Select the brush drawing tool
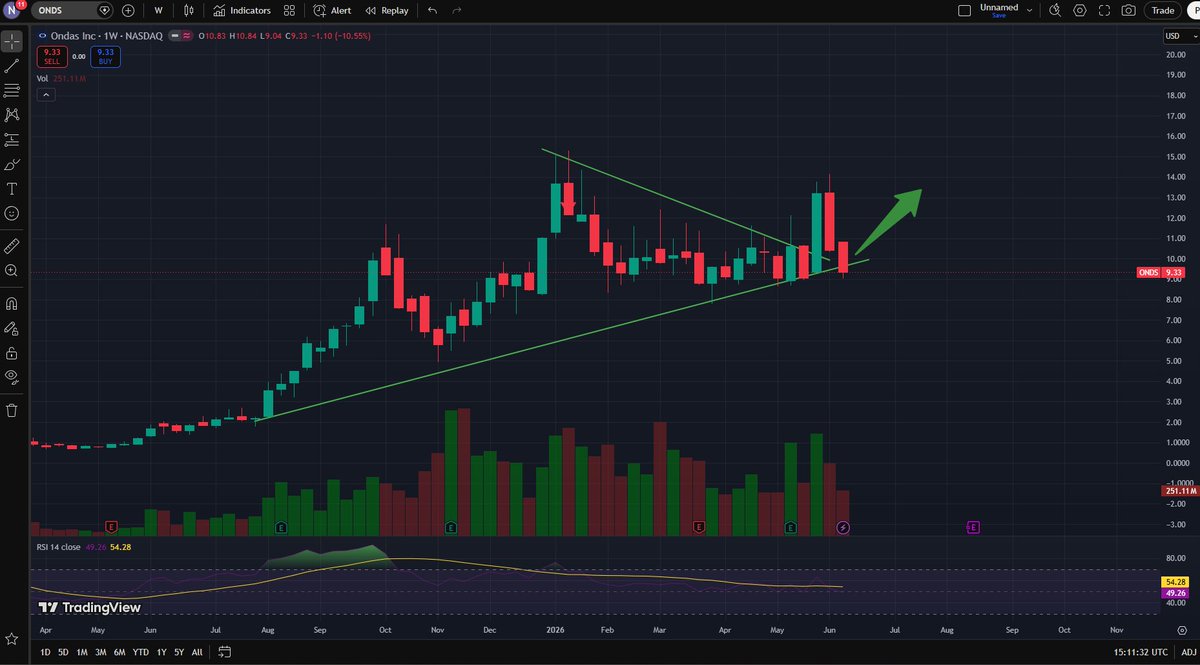The height and width of the screenshot is (665, 1200). pos(11,164)
